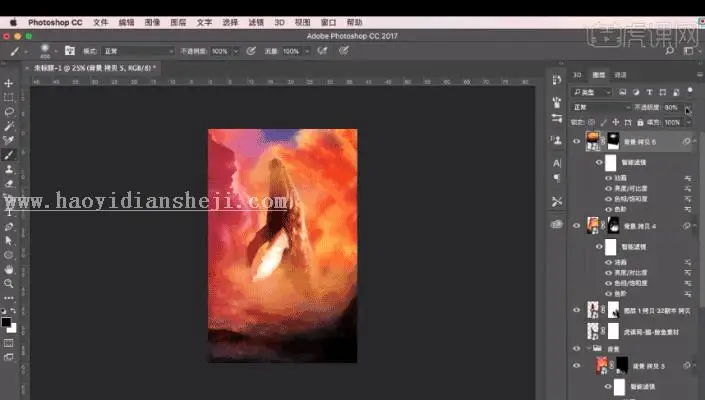Select the Magic Wand tool
Image resolution: width=705 pixels, height=400 pixels.
[x=9, y=126]
